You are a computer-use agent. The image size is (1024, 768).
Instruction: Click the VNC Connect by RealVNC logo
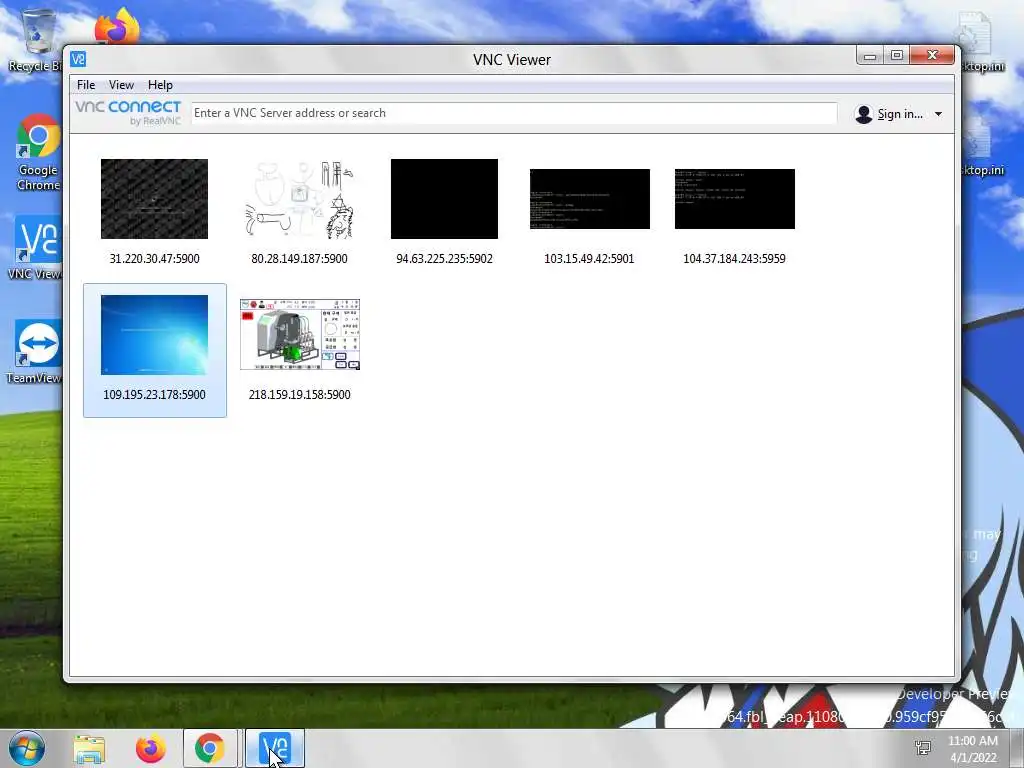pos(128,112)
